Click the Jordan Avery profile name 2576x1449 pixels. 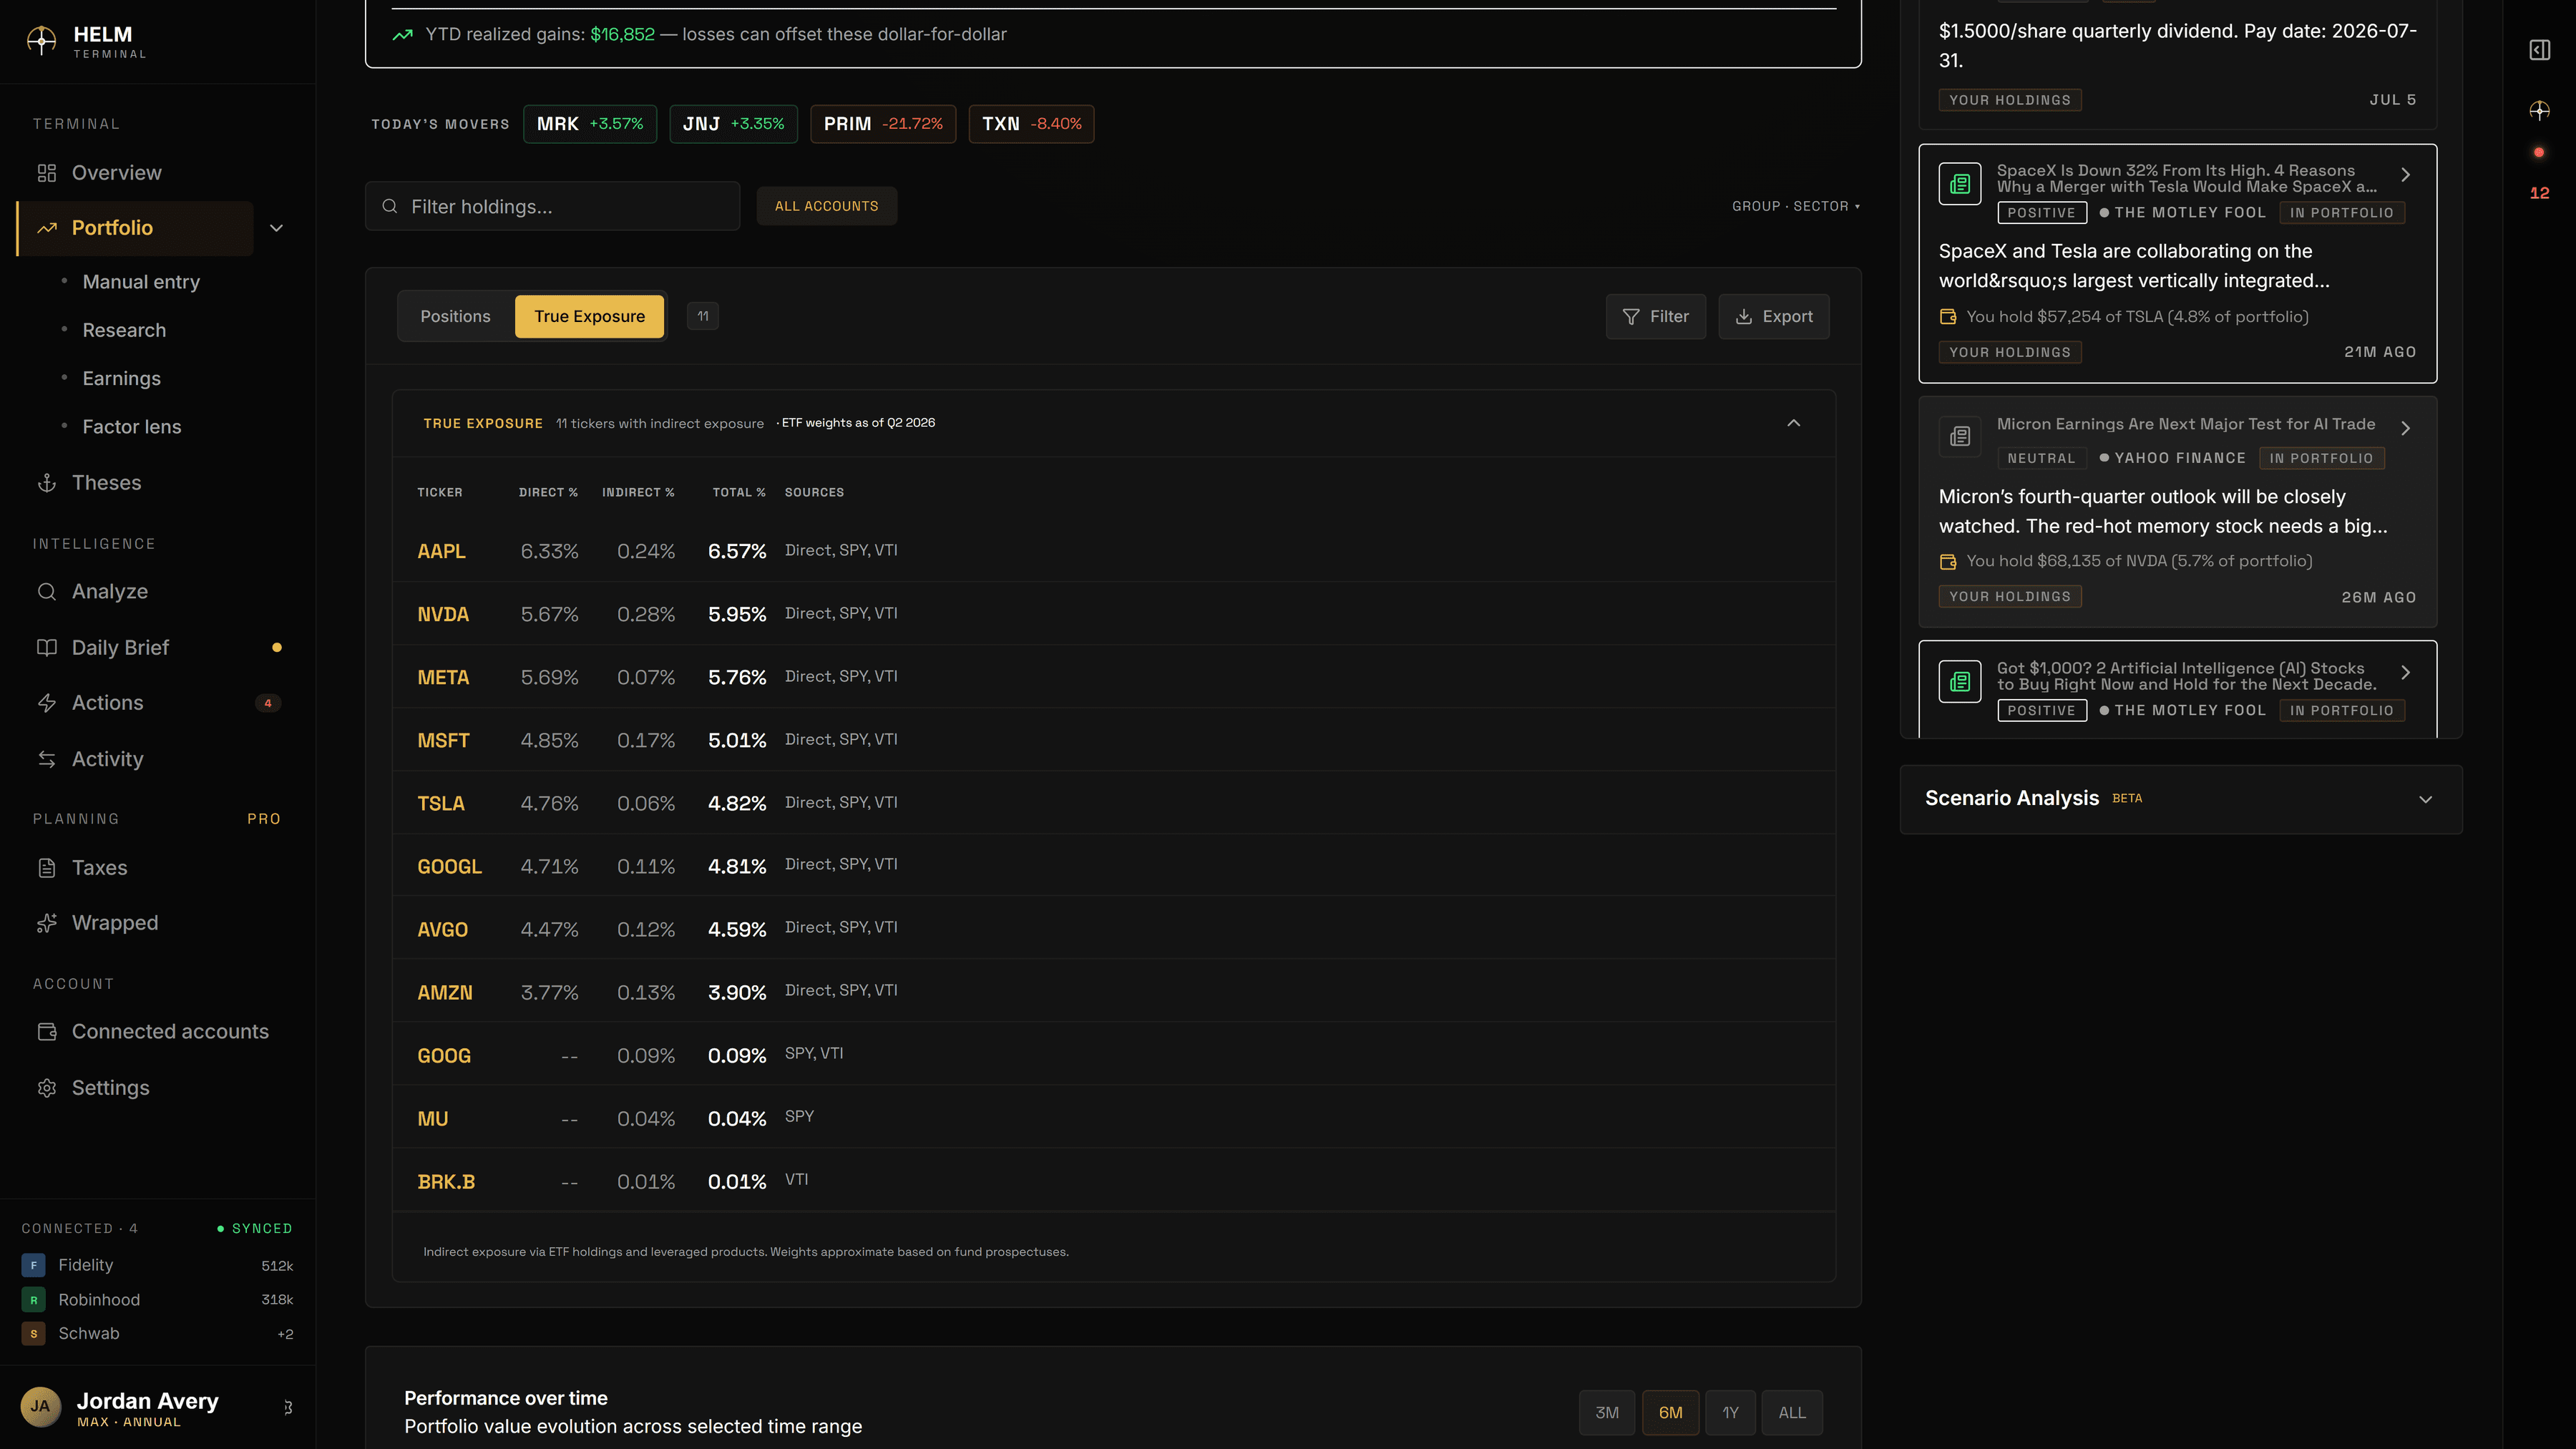[148, 1401]
